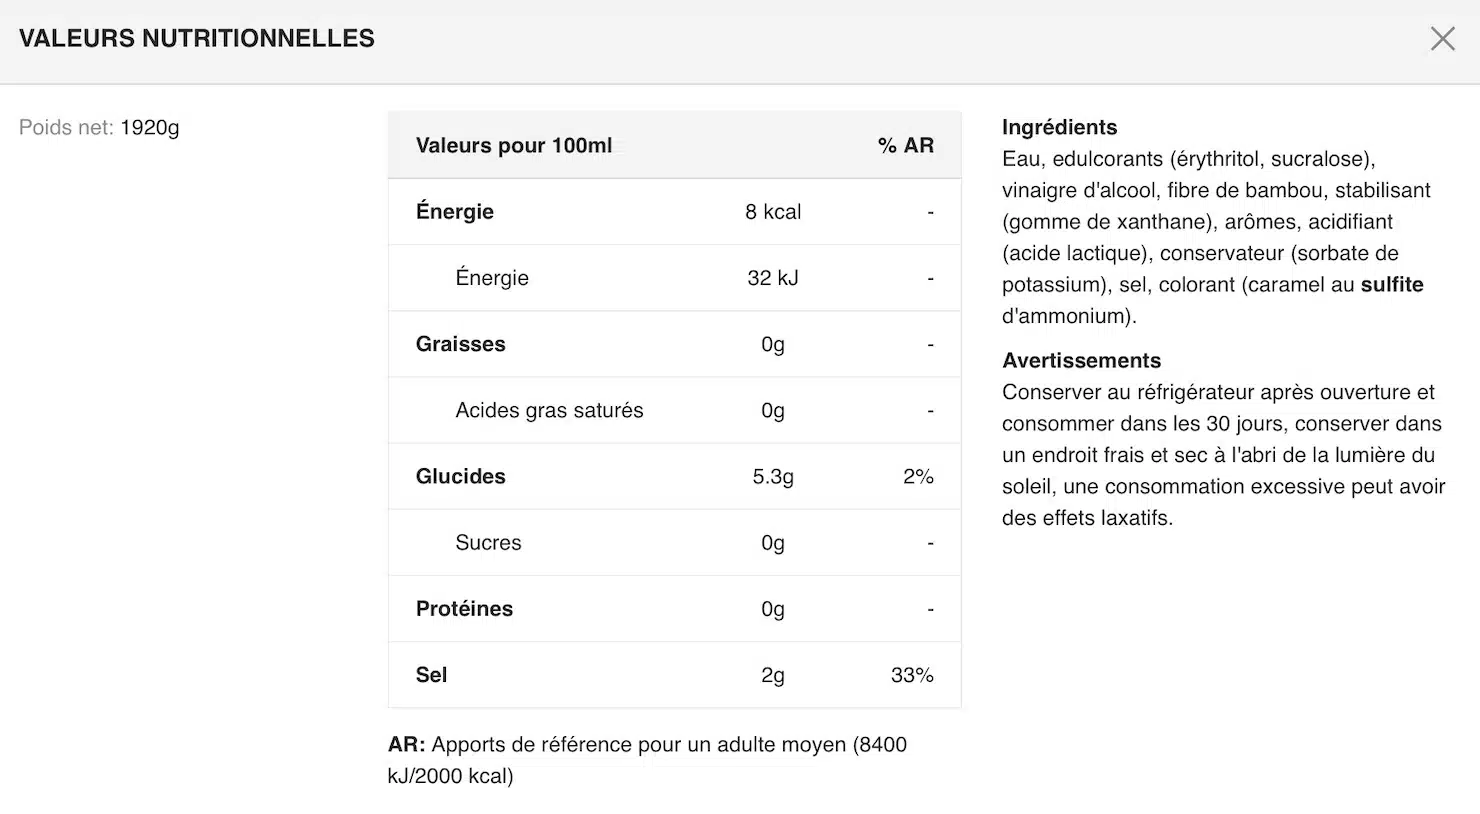Click the VALEURS NUTRITIONNELLES title
Image resolution: width=1480 pixels, height=814 pixels.
click(197, 39)
